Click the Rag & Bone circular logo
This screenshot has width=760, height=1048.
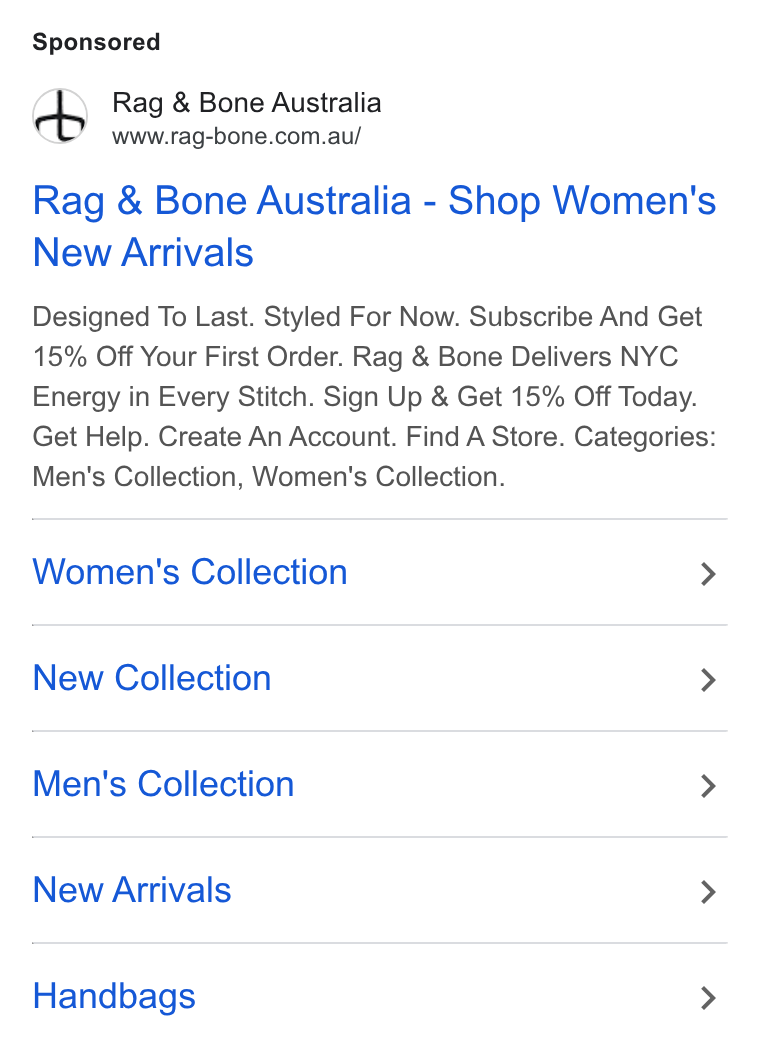(x=60, y=116)
